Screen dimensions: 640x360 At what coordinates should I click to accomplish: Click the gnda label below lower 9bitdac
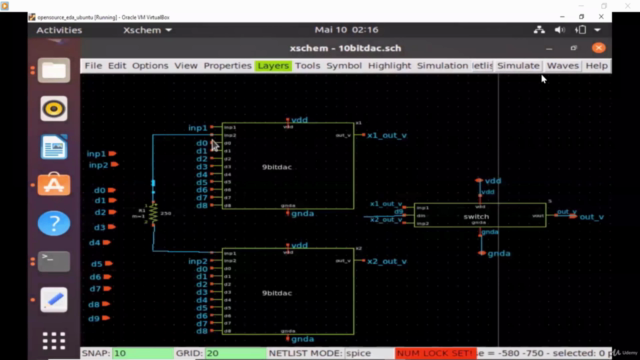(x=302, y=339)
